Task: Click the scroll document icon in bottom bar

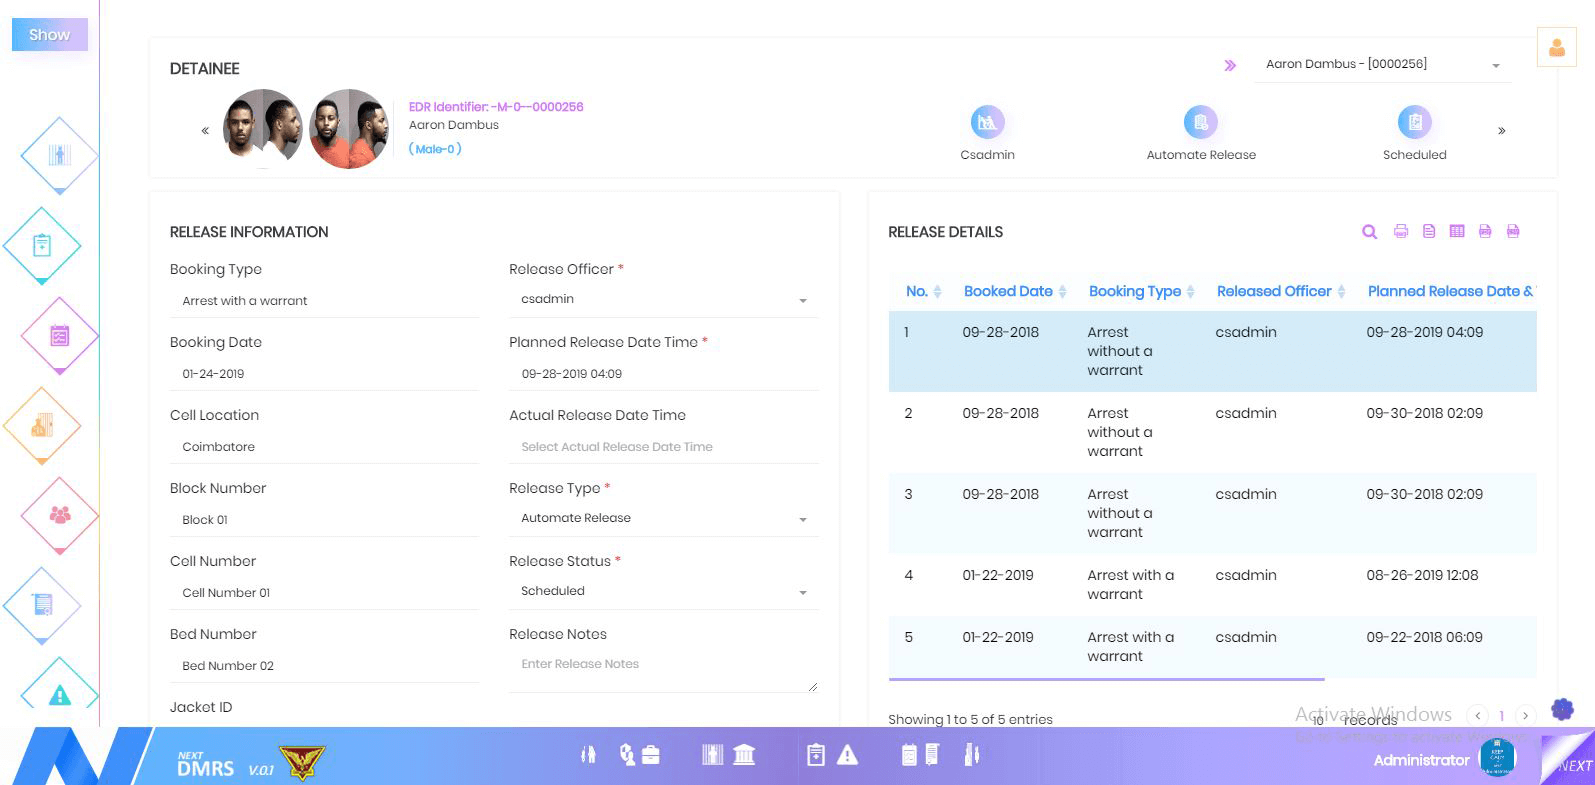Action: click(x=932, y=755)
